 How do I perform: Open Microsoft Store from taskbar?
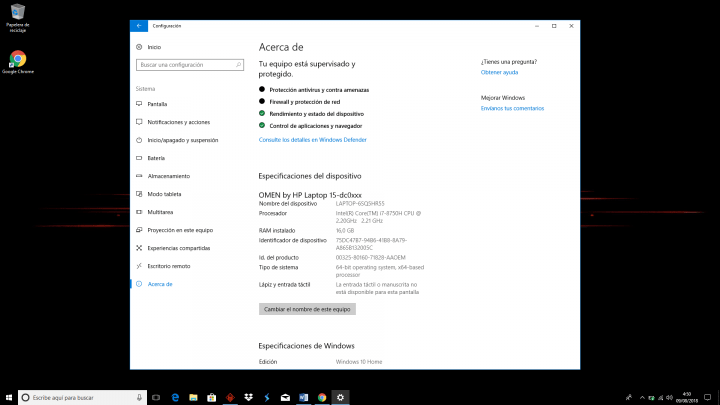(212, 397)
